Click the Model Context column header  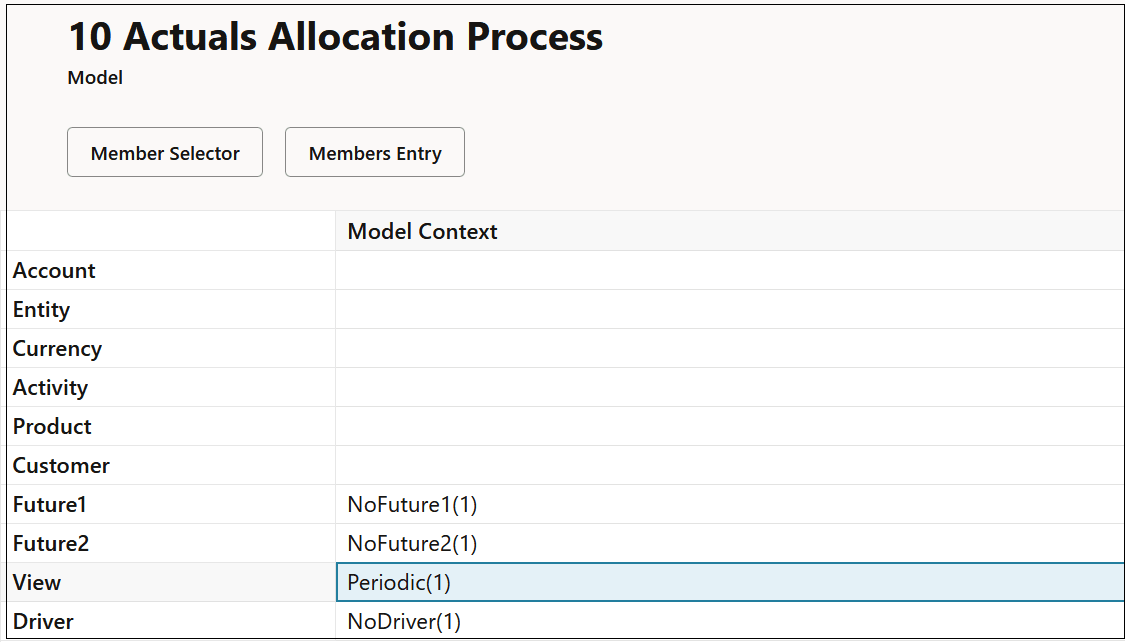pos(422,231)
